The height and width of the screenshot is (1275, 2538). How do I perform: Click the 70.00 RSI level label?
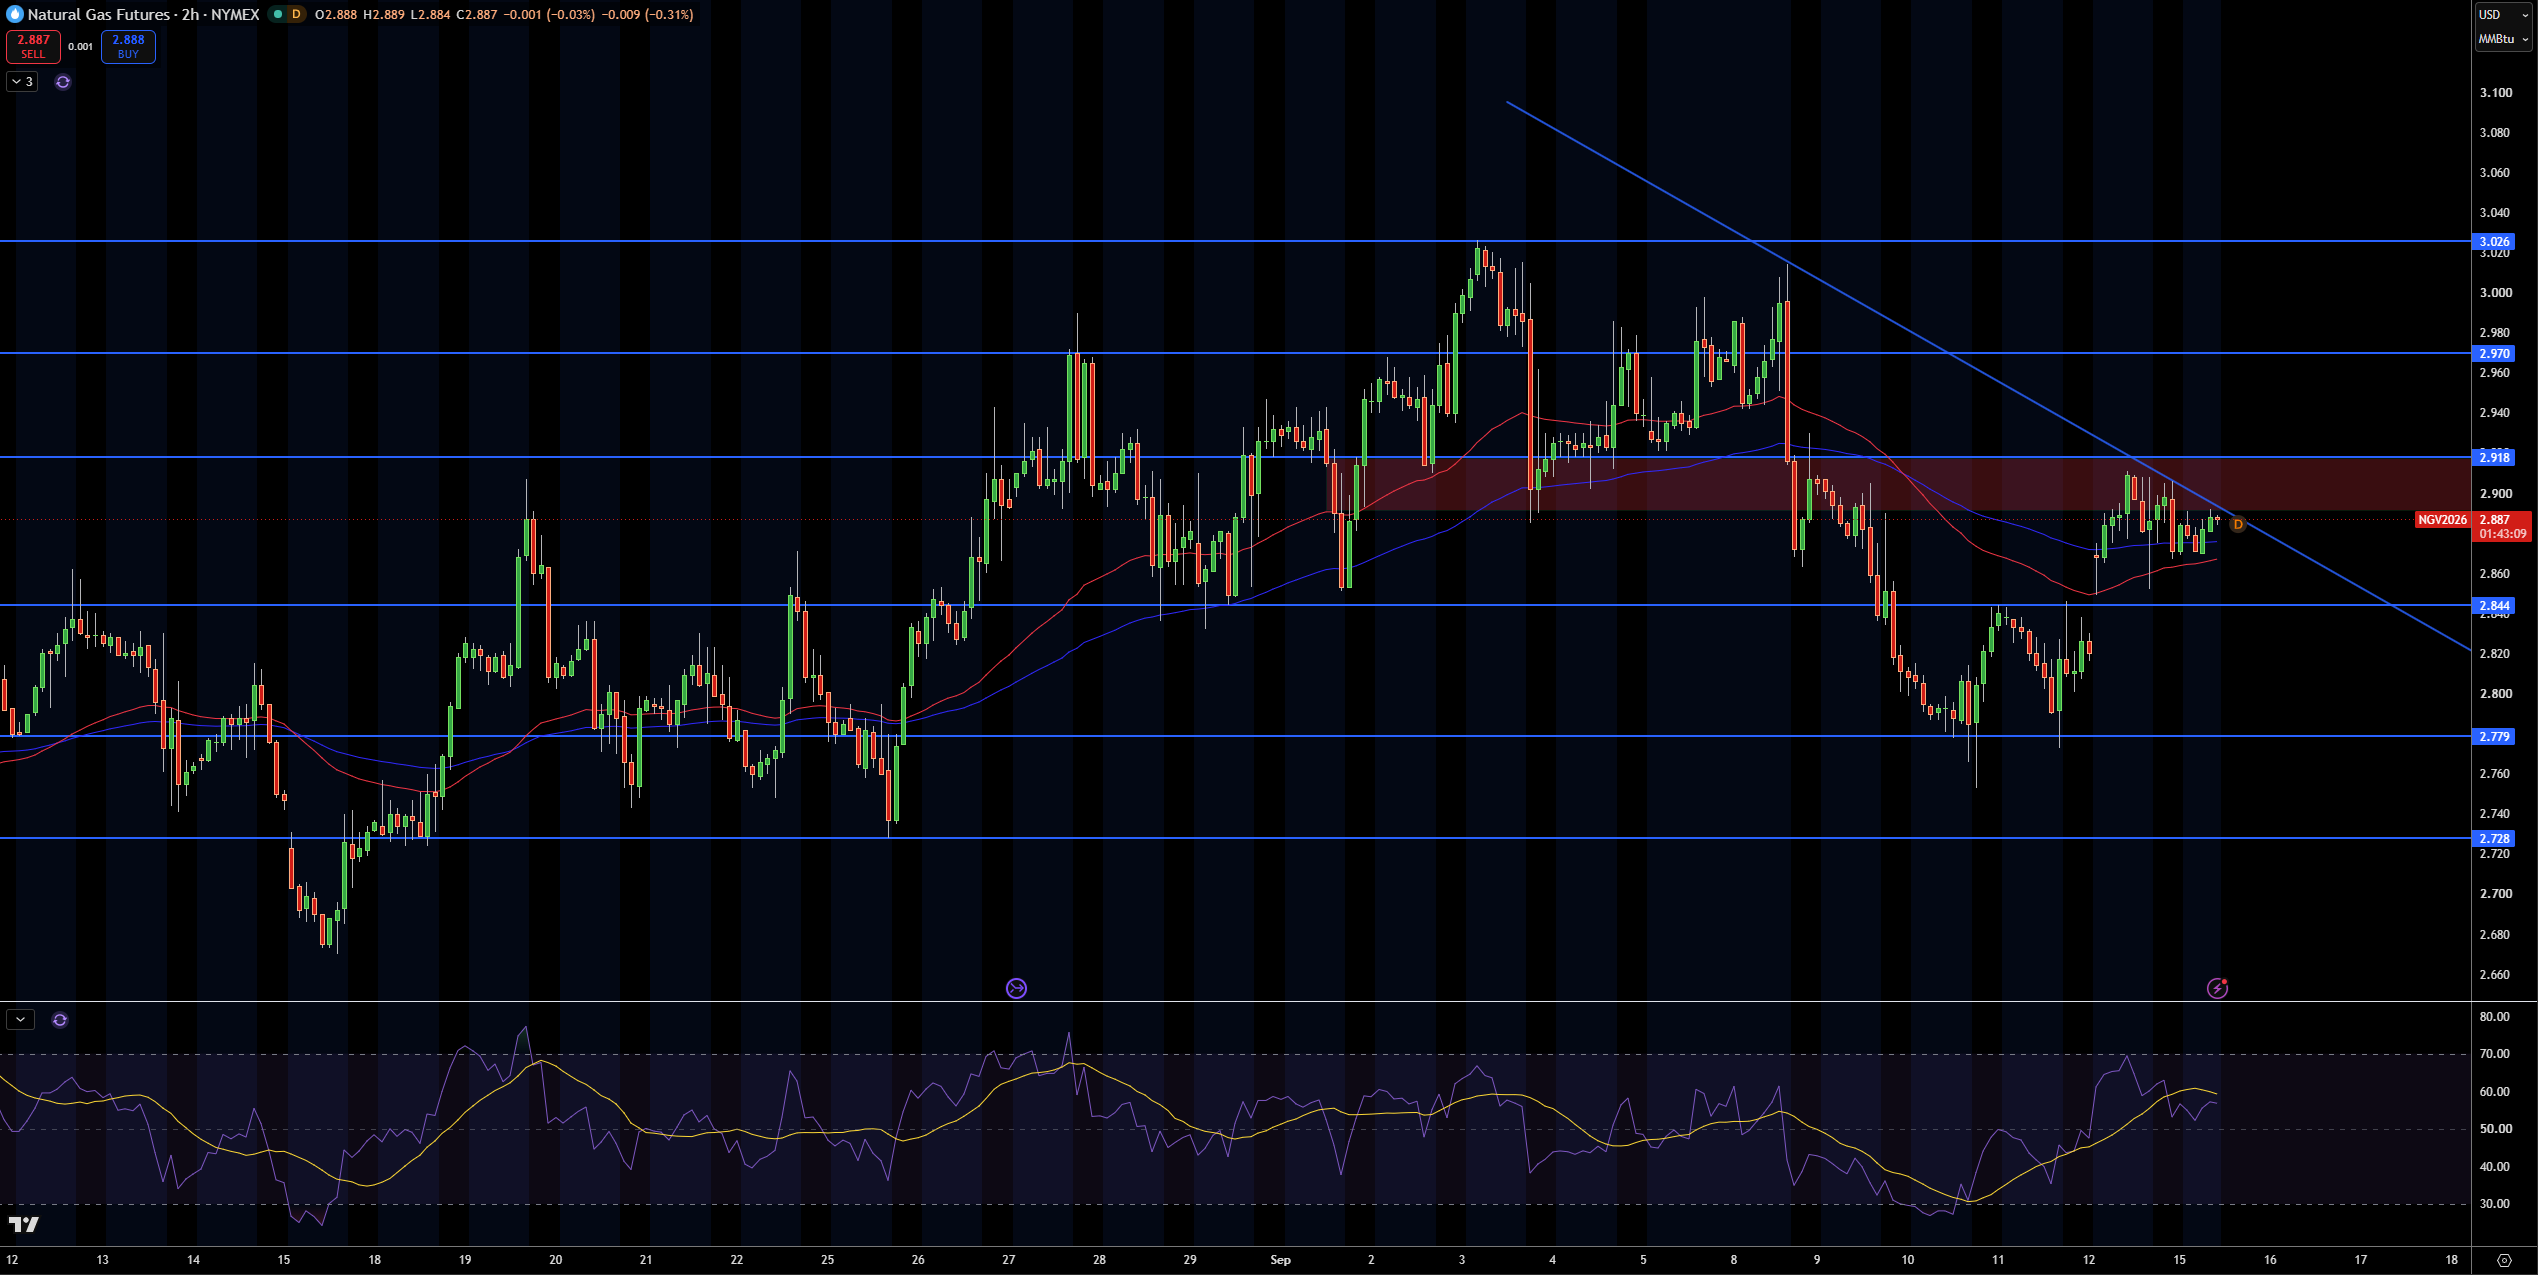click(2494, 1054)
